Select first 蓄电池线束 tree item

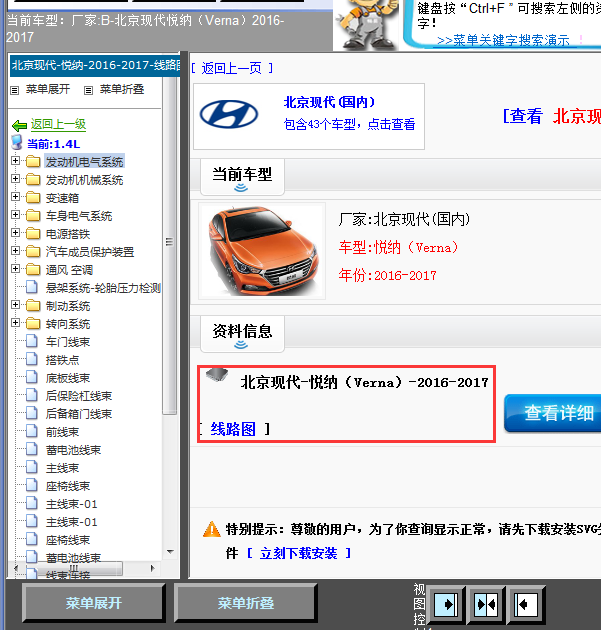pyautogui.click(x=73, y=450)
